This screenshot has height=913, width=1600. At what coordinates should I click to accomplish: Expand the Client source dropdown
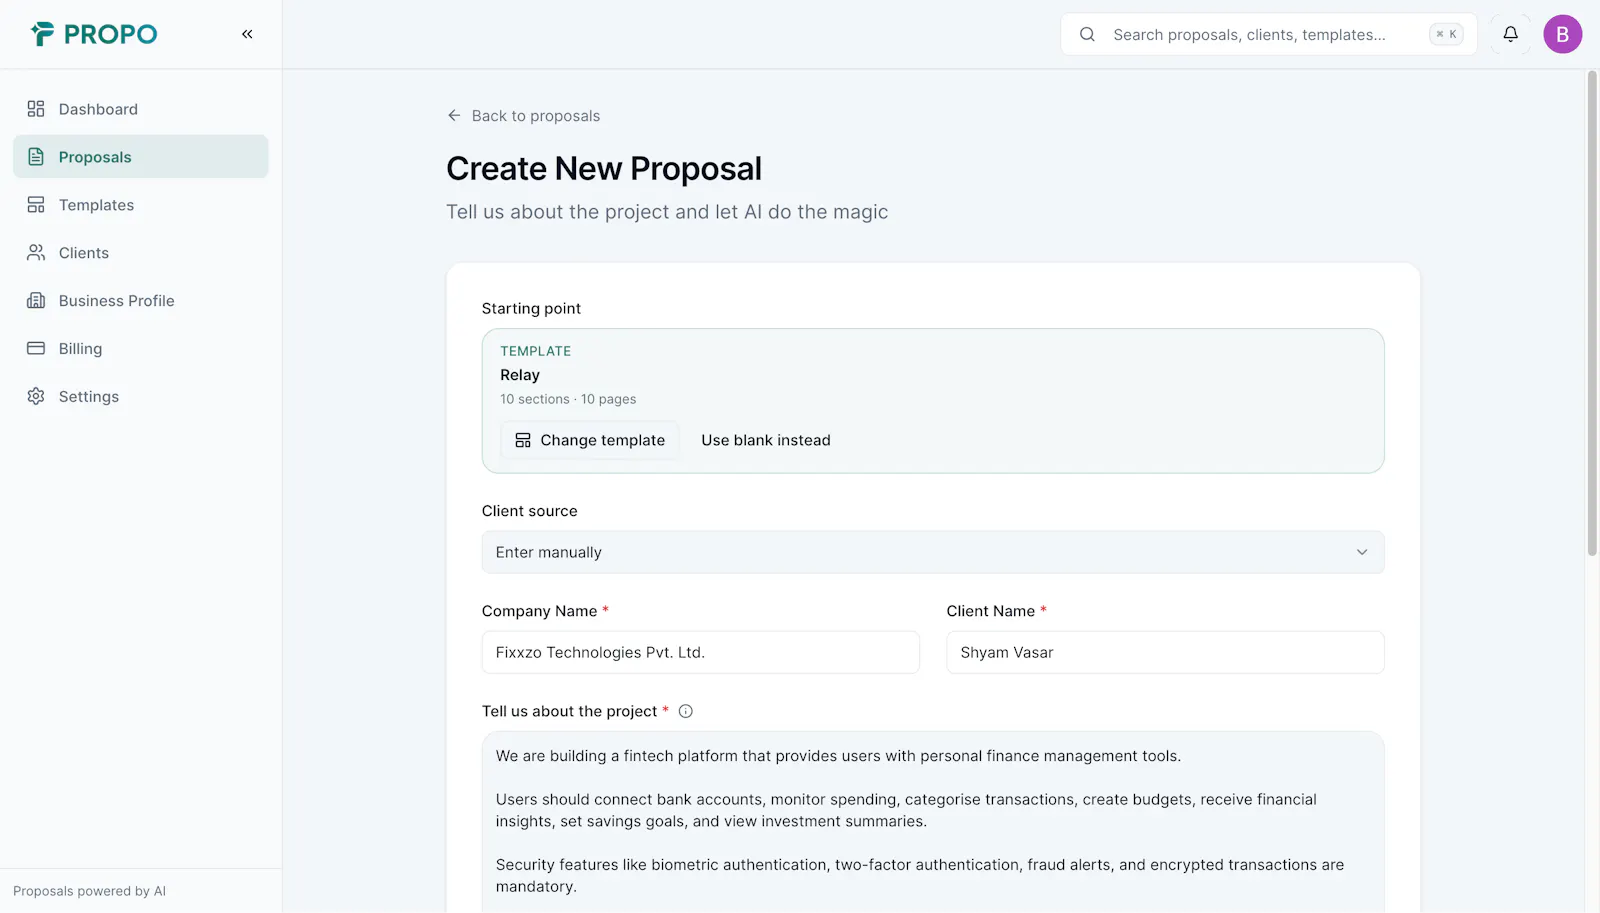coord(933,553)
